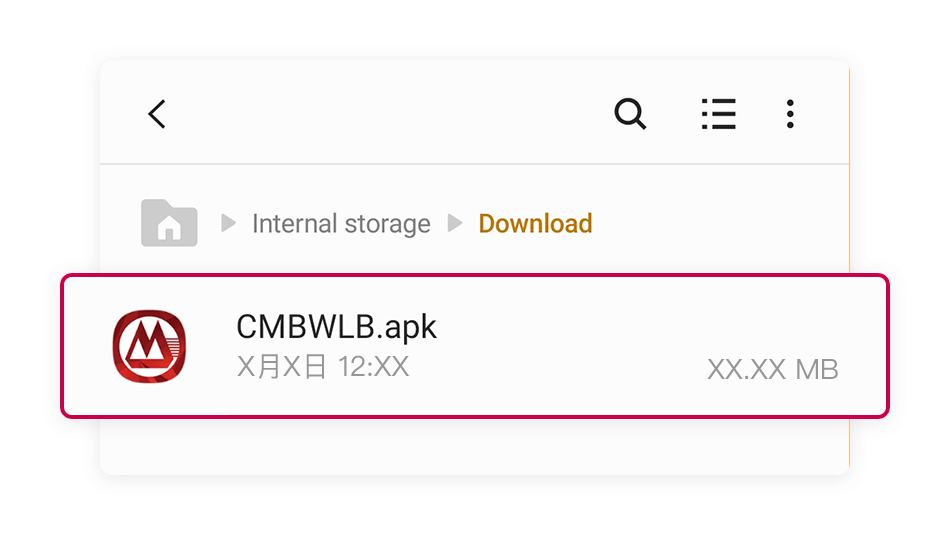Click the arrow before Internal storage
Viewport: 950px width, 535px height.
point(228,223)
